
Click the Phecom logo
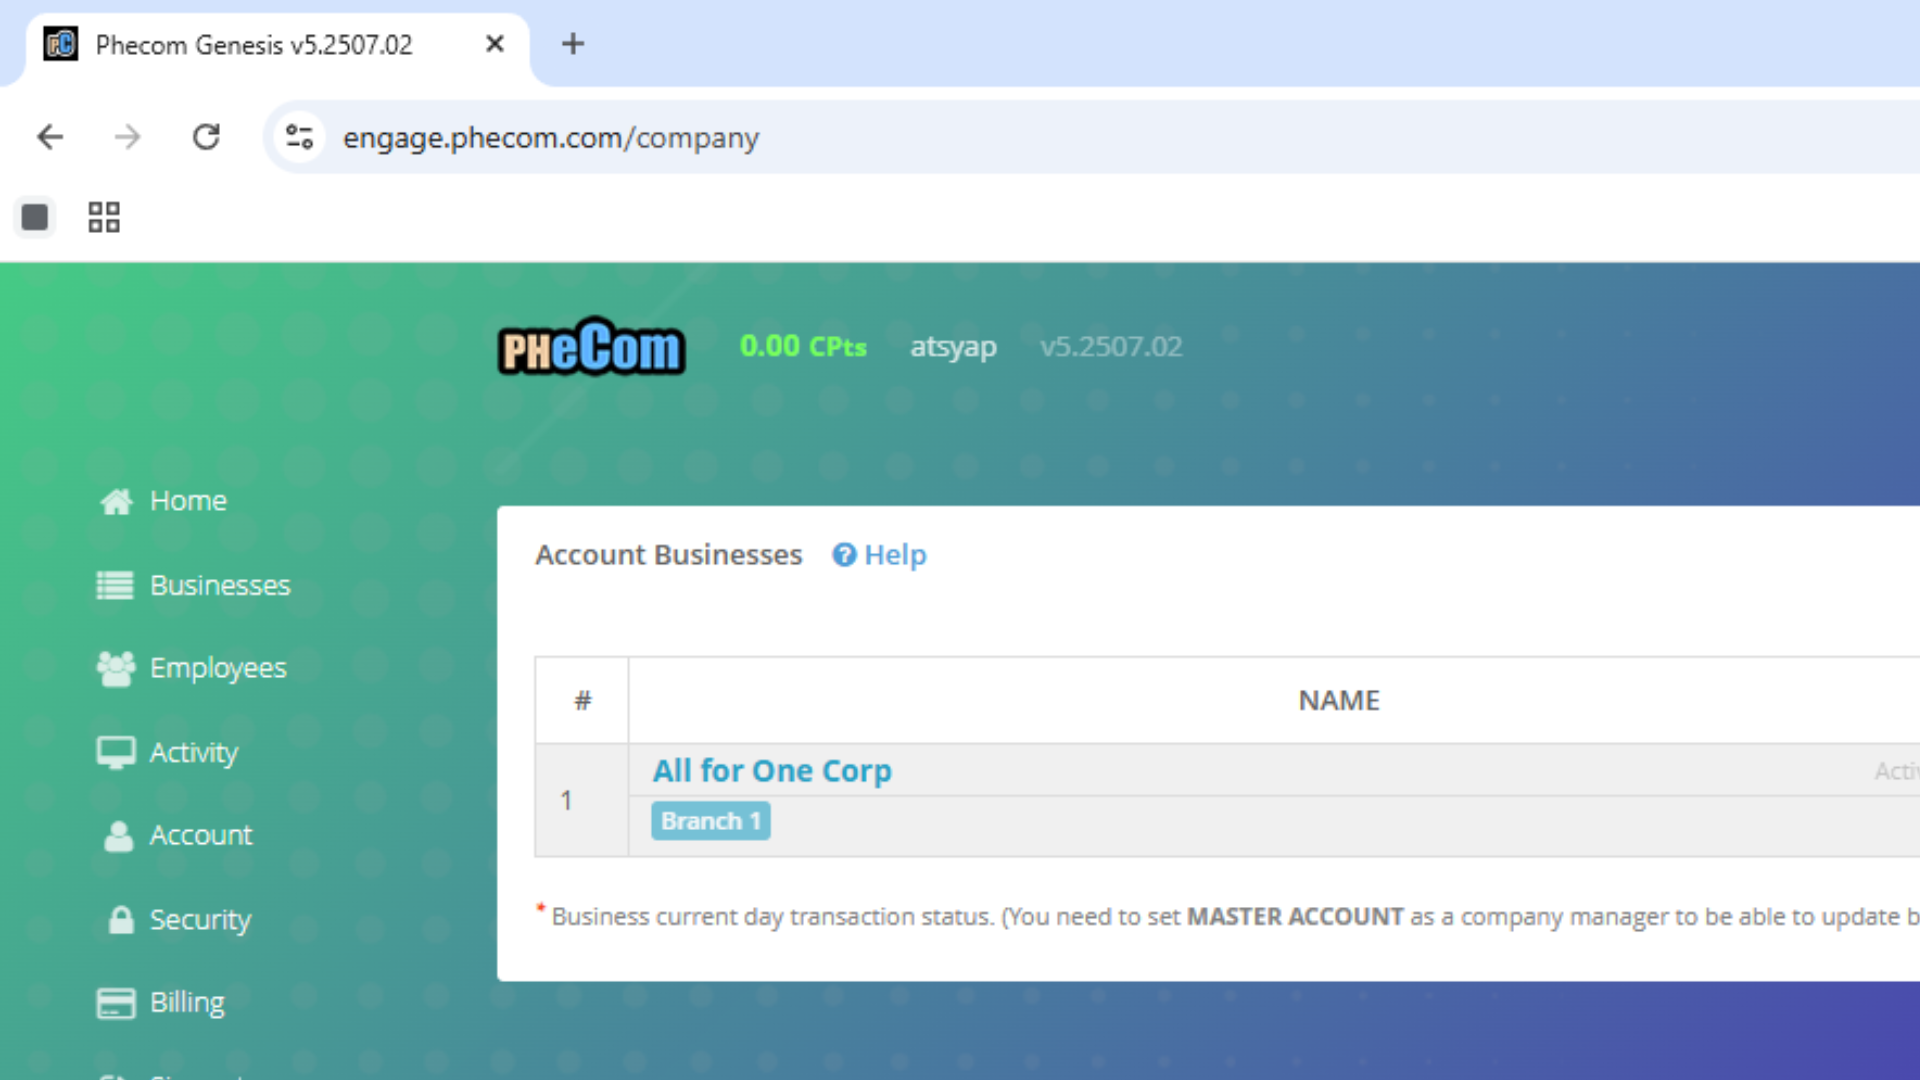coord(592,347)
